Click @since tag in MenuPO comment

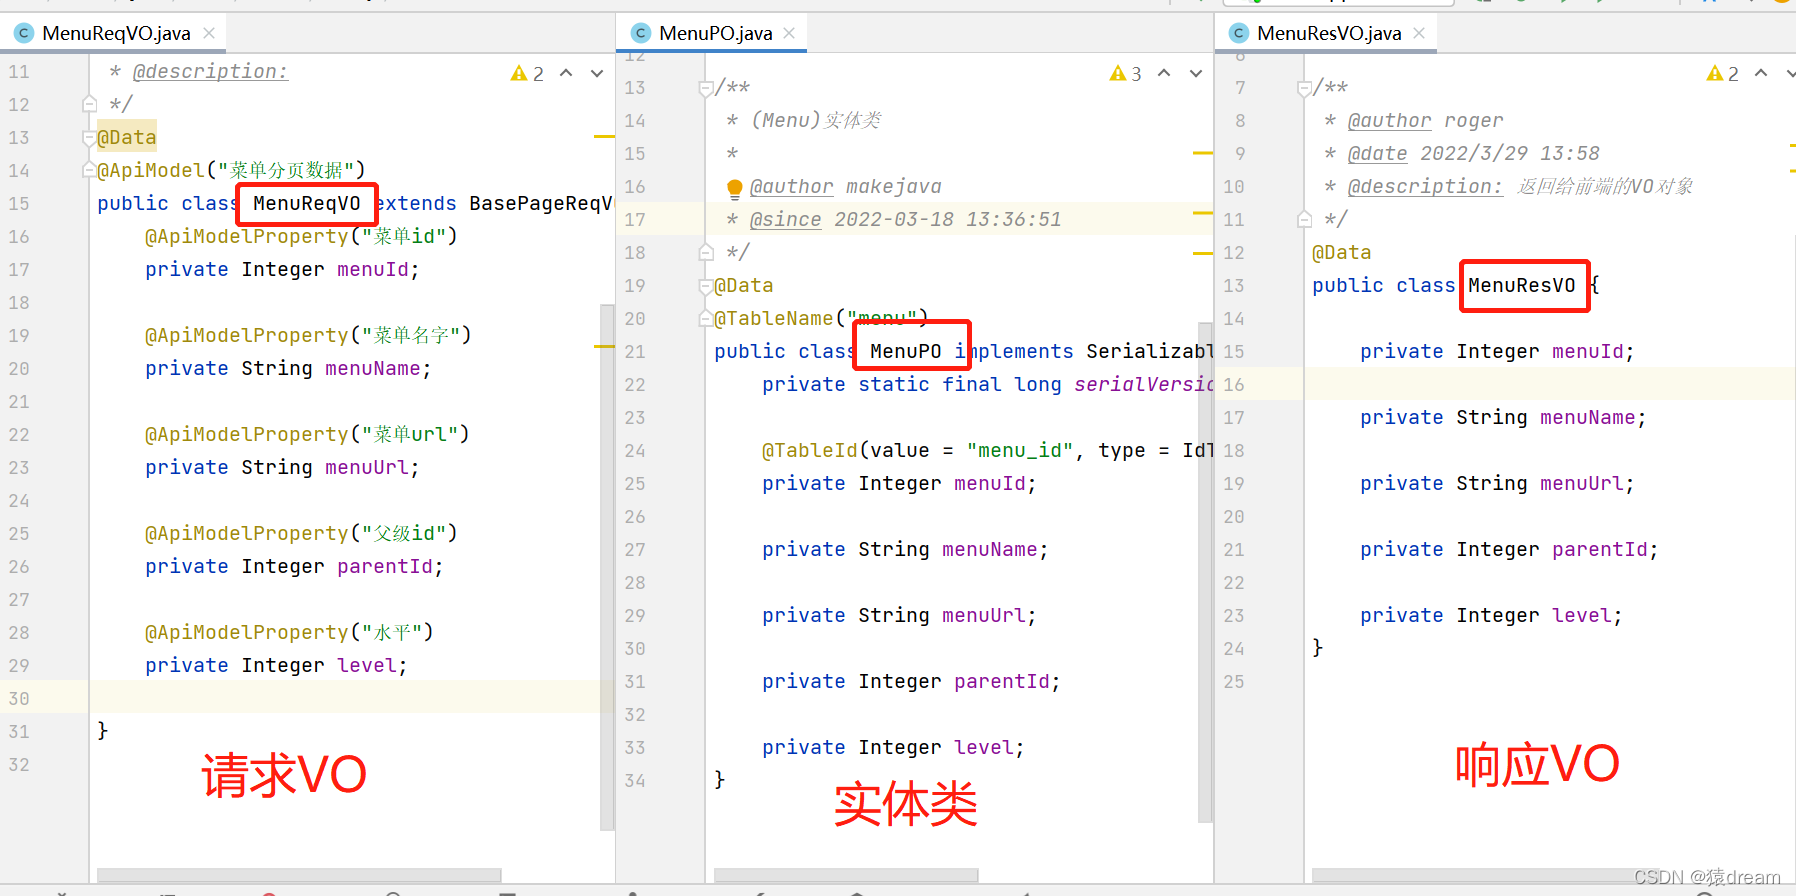pyautogui.click(x=786, y=220)
